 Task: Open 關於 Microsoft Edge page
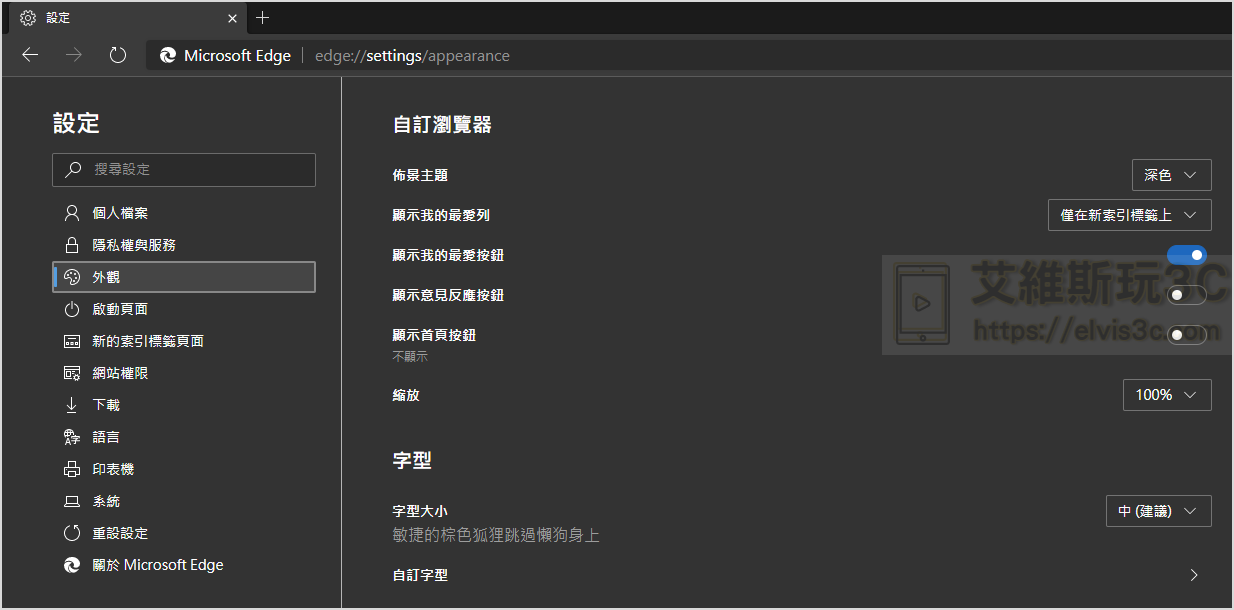(x=157, y=565)
